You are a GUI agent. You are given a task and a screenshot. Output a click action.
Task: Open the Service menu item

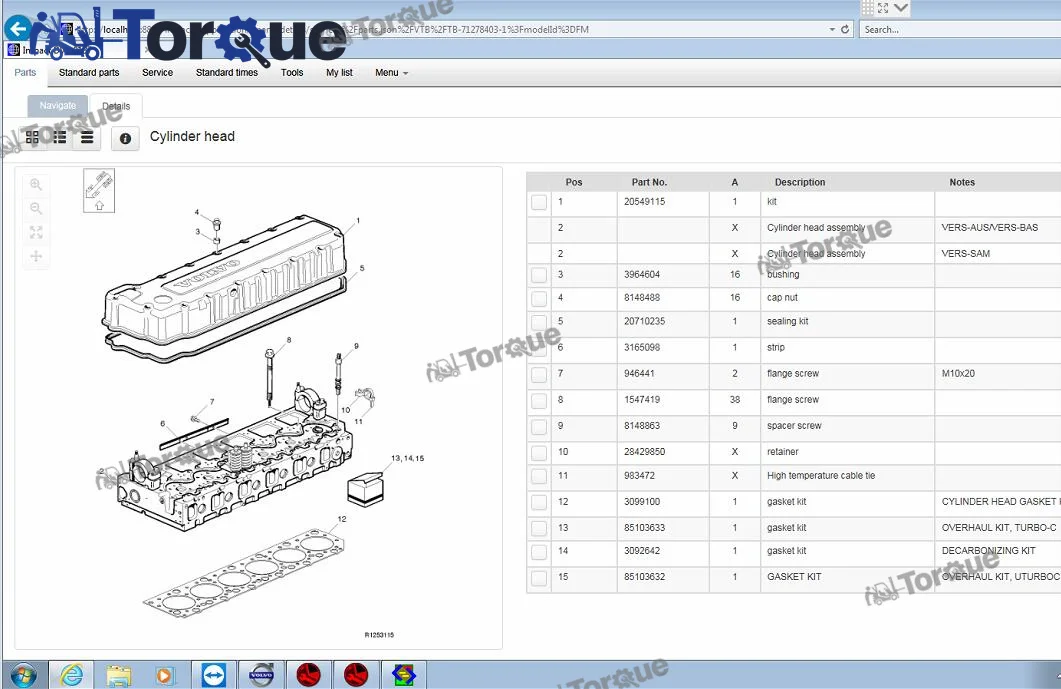(157, 72)
